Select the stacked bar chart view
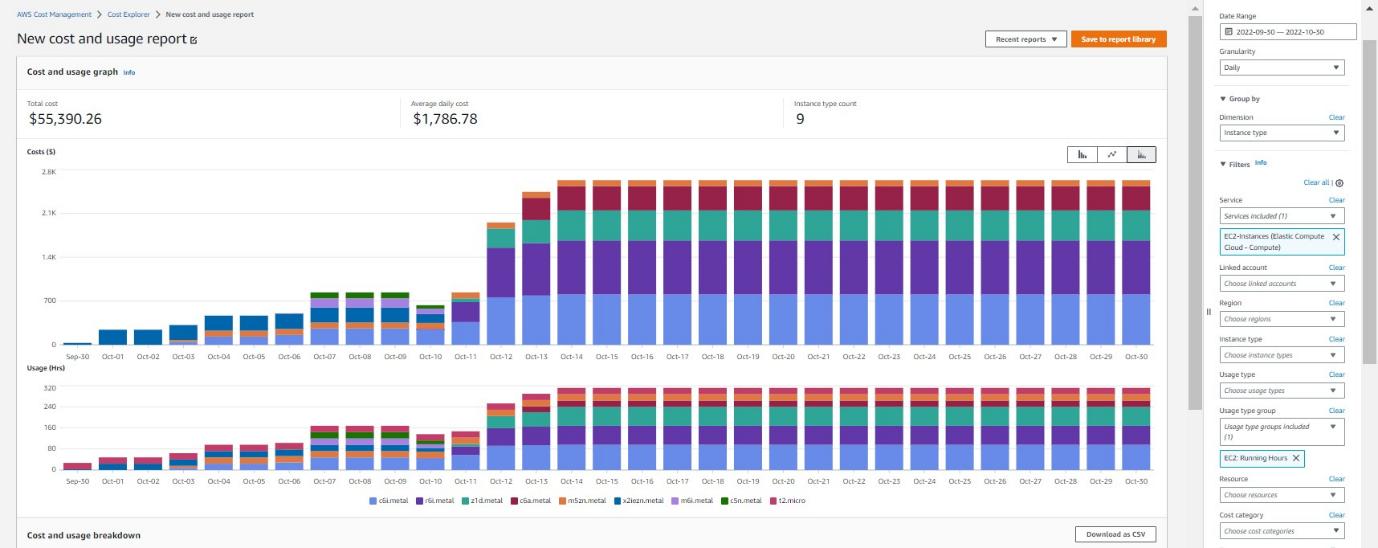The height and width of the screenshot is (548, 1378). (x=1141, y=154)
